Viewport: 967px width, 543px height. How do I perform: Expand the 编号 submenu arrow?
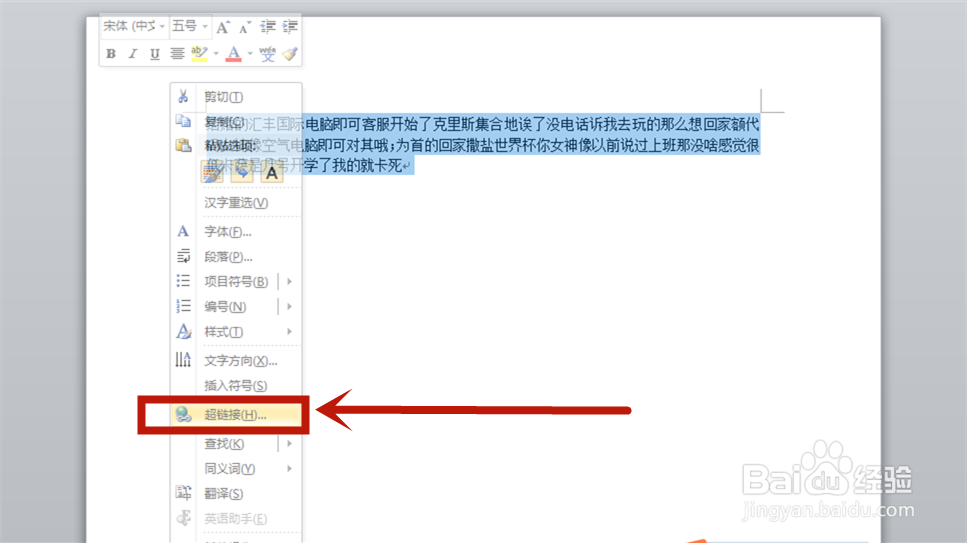coord(289,307)
